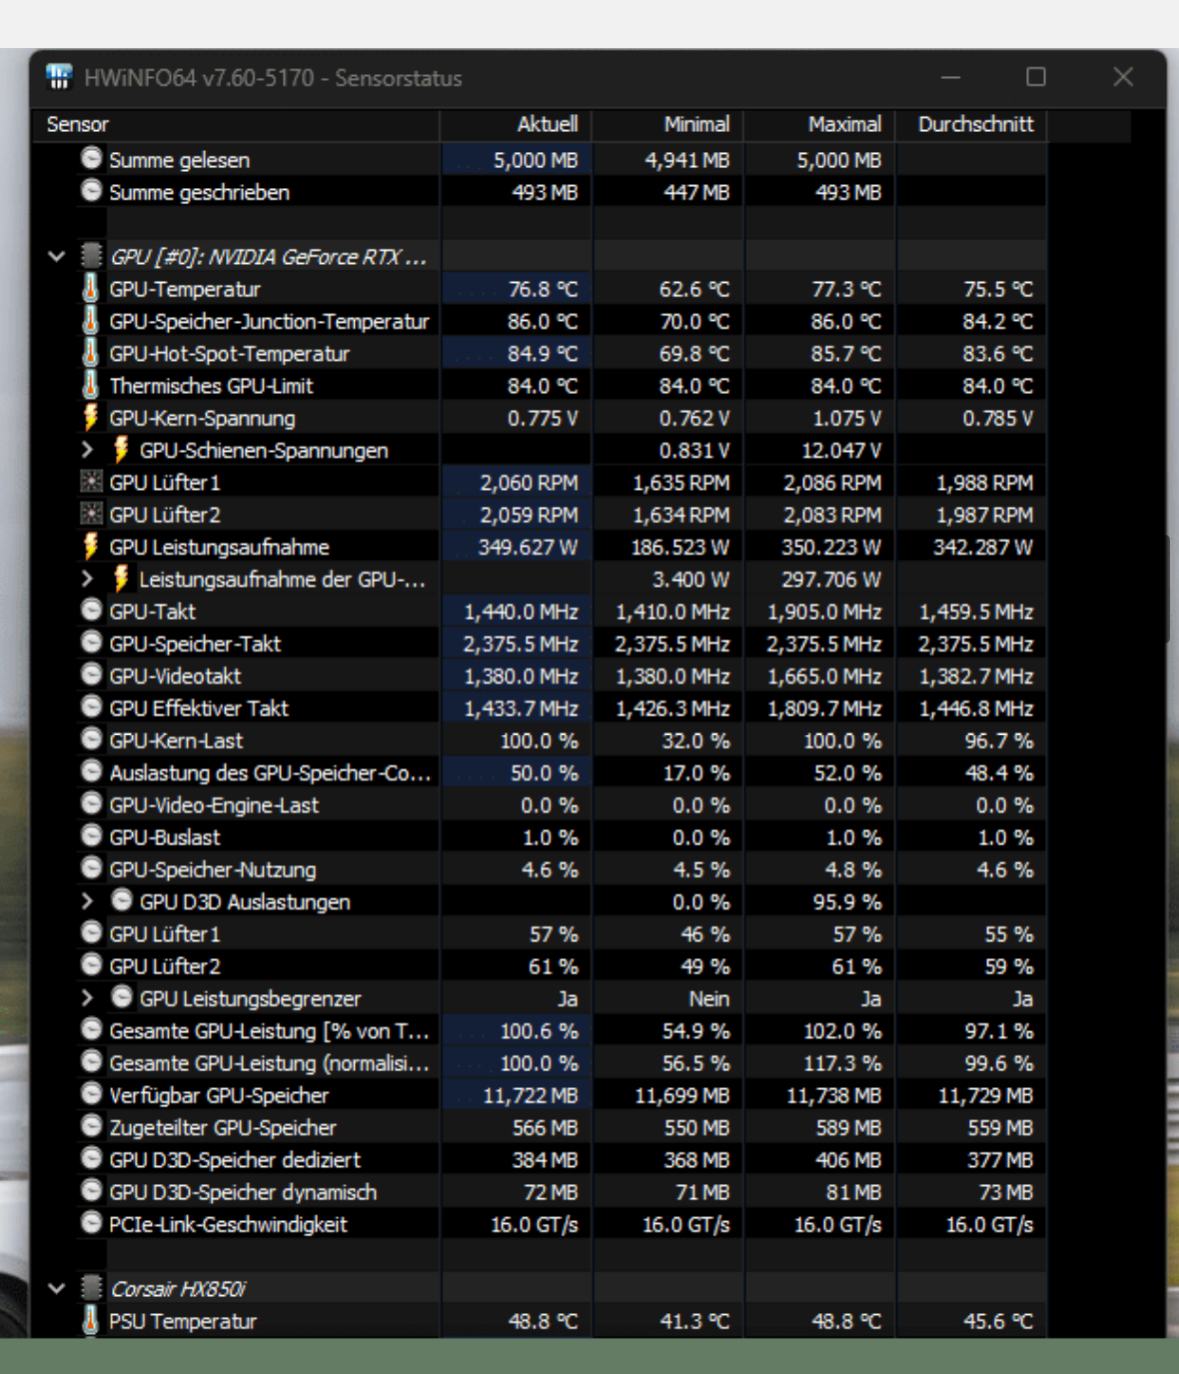
Task: Click the minimum Summe geschrieben value 447 MB
Action: 697,192
